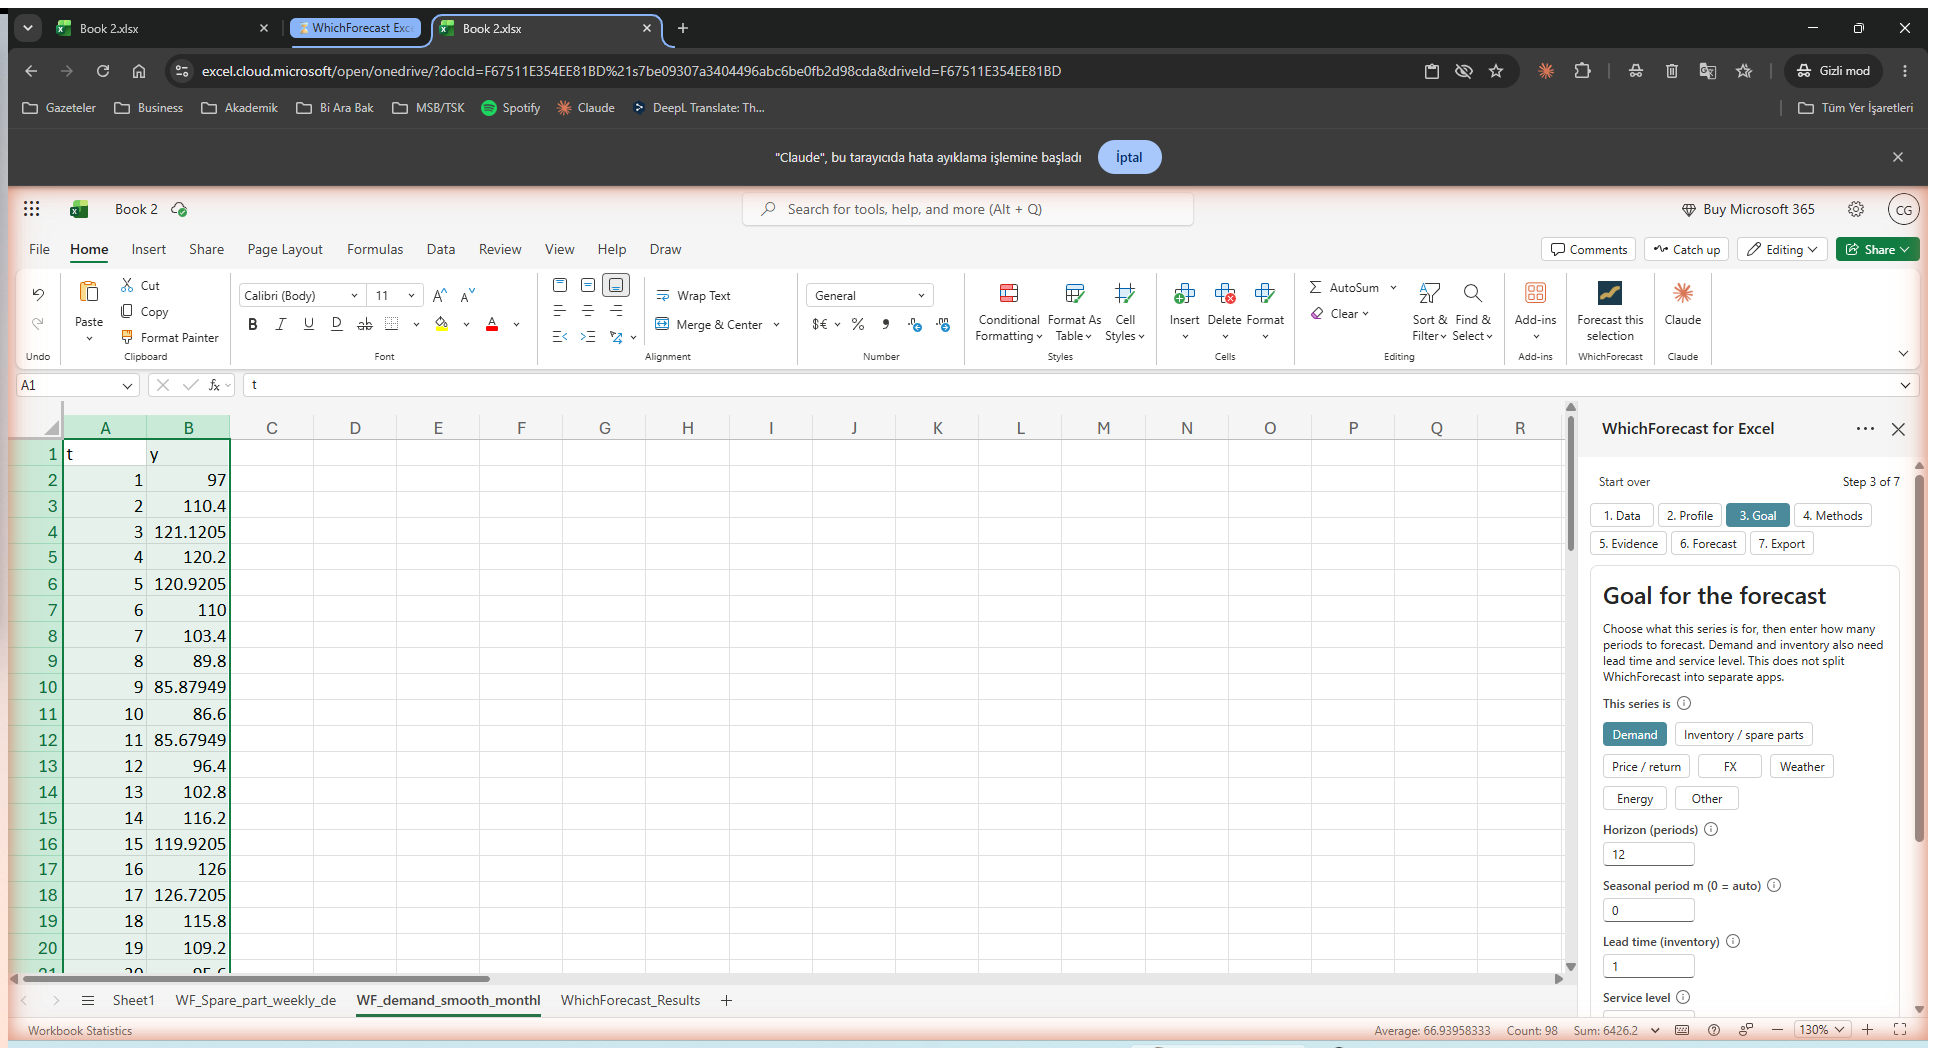The width and height of the screenshot is (1936, 1048).
Task: Go to step 4. Methods
Action: (x=1833, y=515)
